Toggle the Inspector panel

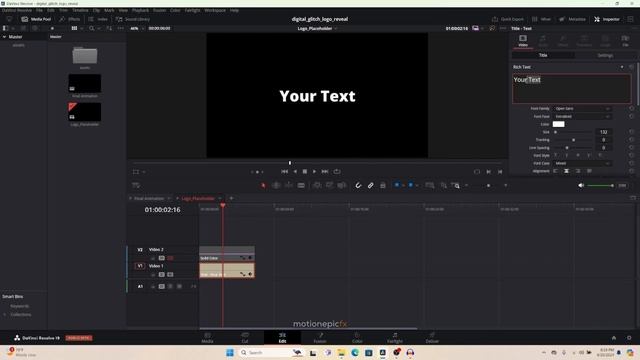(607, 19)
